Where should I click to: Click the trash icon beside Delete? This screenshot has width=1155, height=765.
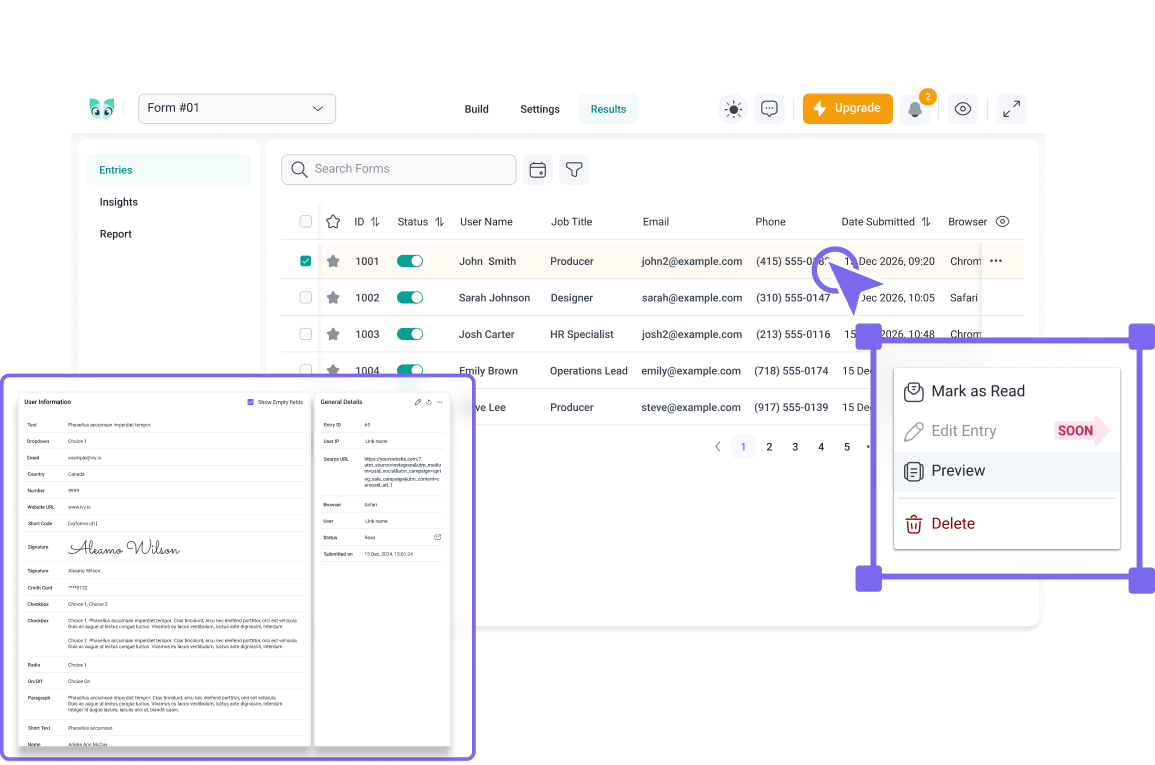pyautogui.click(x=913, y=524)
